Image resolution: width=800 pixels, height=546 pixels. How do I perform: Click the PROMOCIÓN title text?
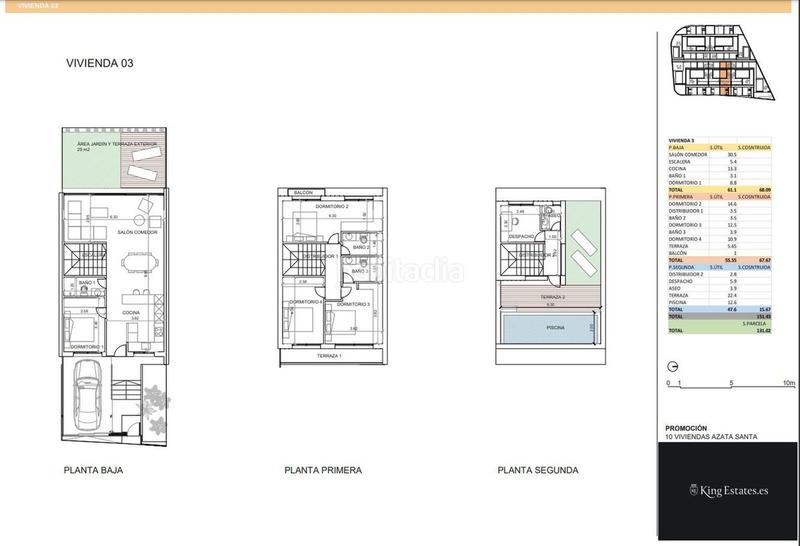pos(690,427)
